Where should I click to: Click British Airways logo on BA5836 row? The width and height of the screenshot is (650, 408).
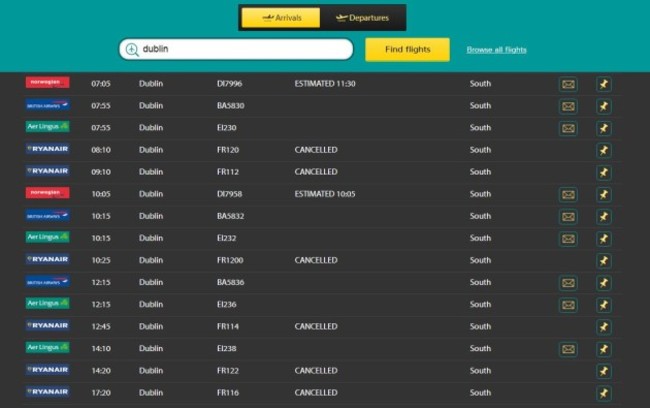48,281
